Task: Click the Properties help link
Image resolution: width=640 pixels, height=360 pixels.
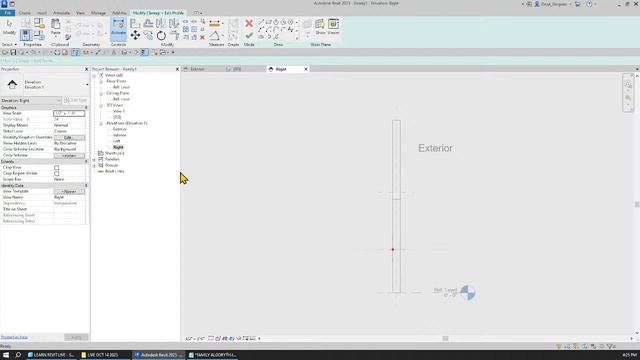Action: point(14,338)
